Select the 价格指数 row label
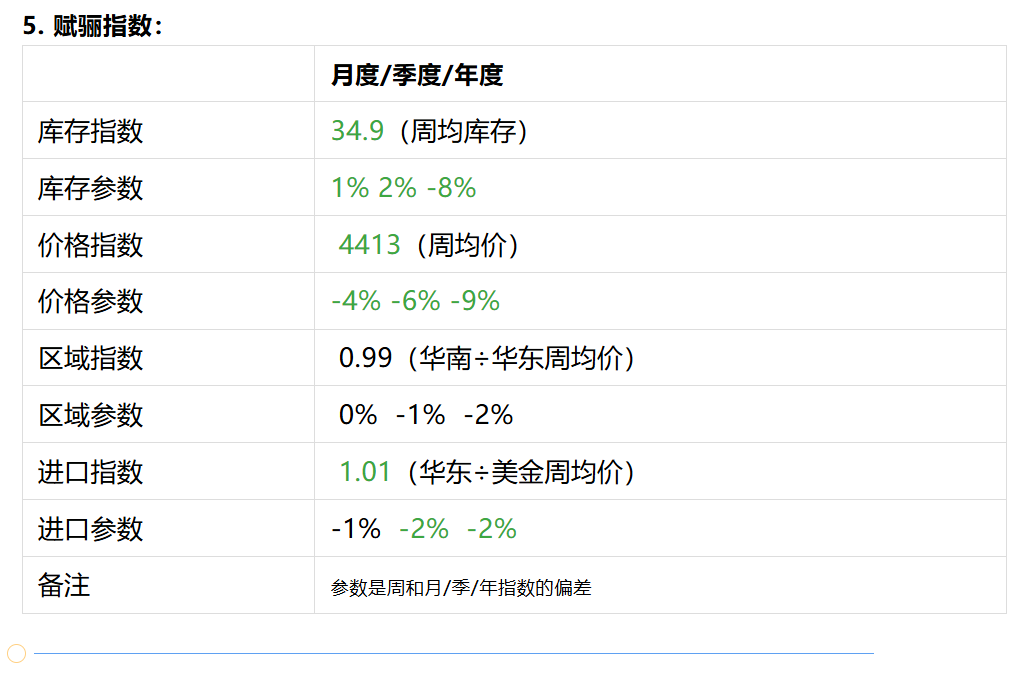Image resolution: width=1030 pixels, height=683 pixels. pos(91,245)
